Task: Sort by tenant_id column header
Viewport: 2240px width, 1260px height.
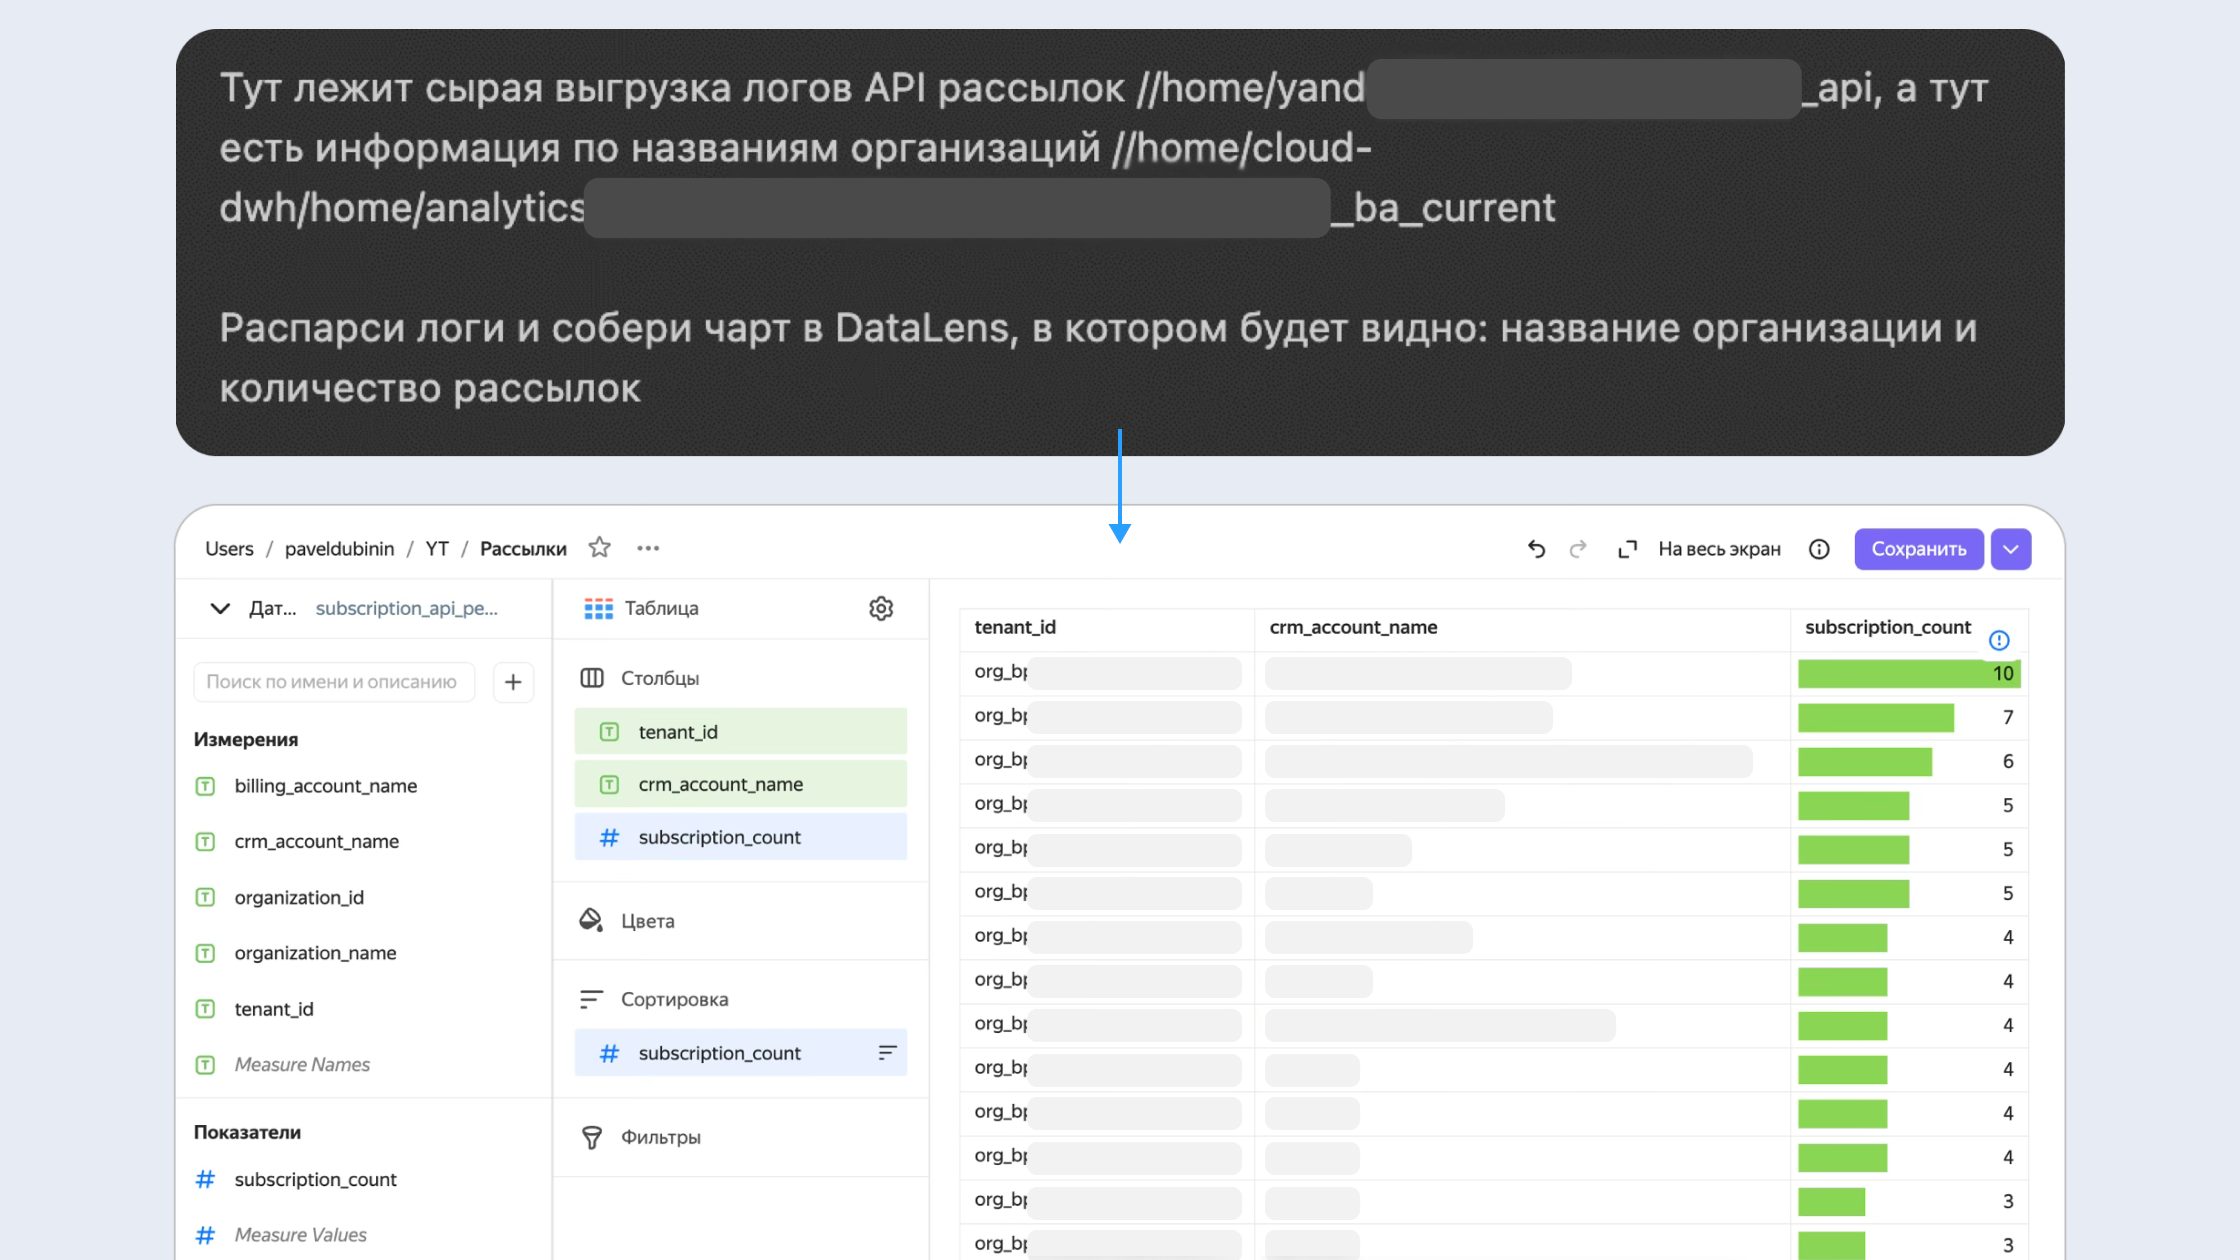Action: [x=1015, y=627]
